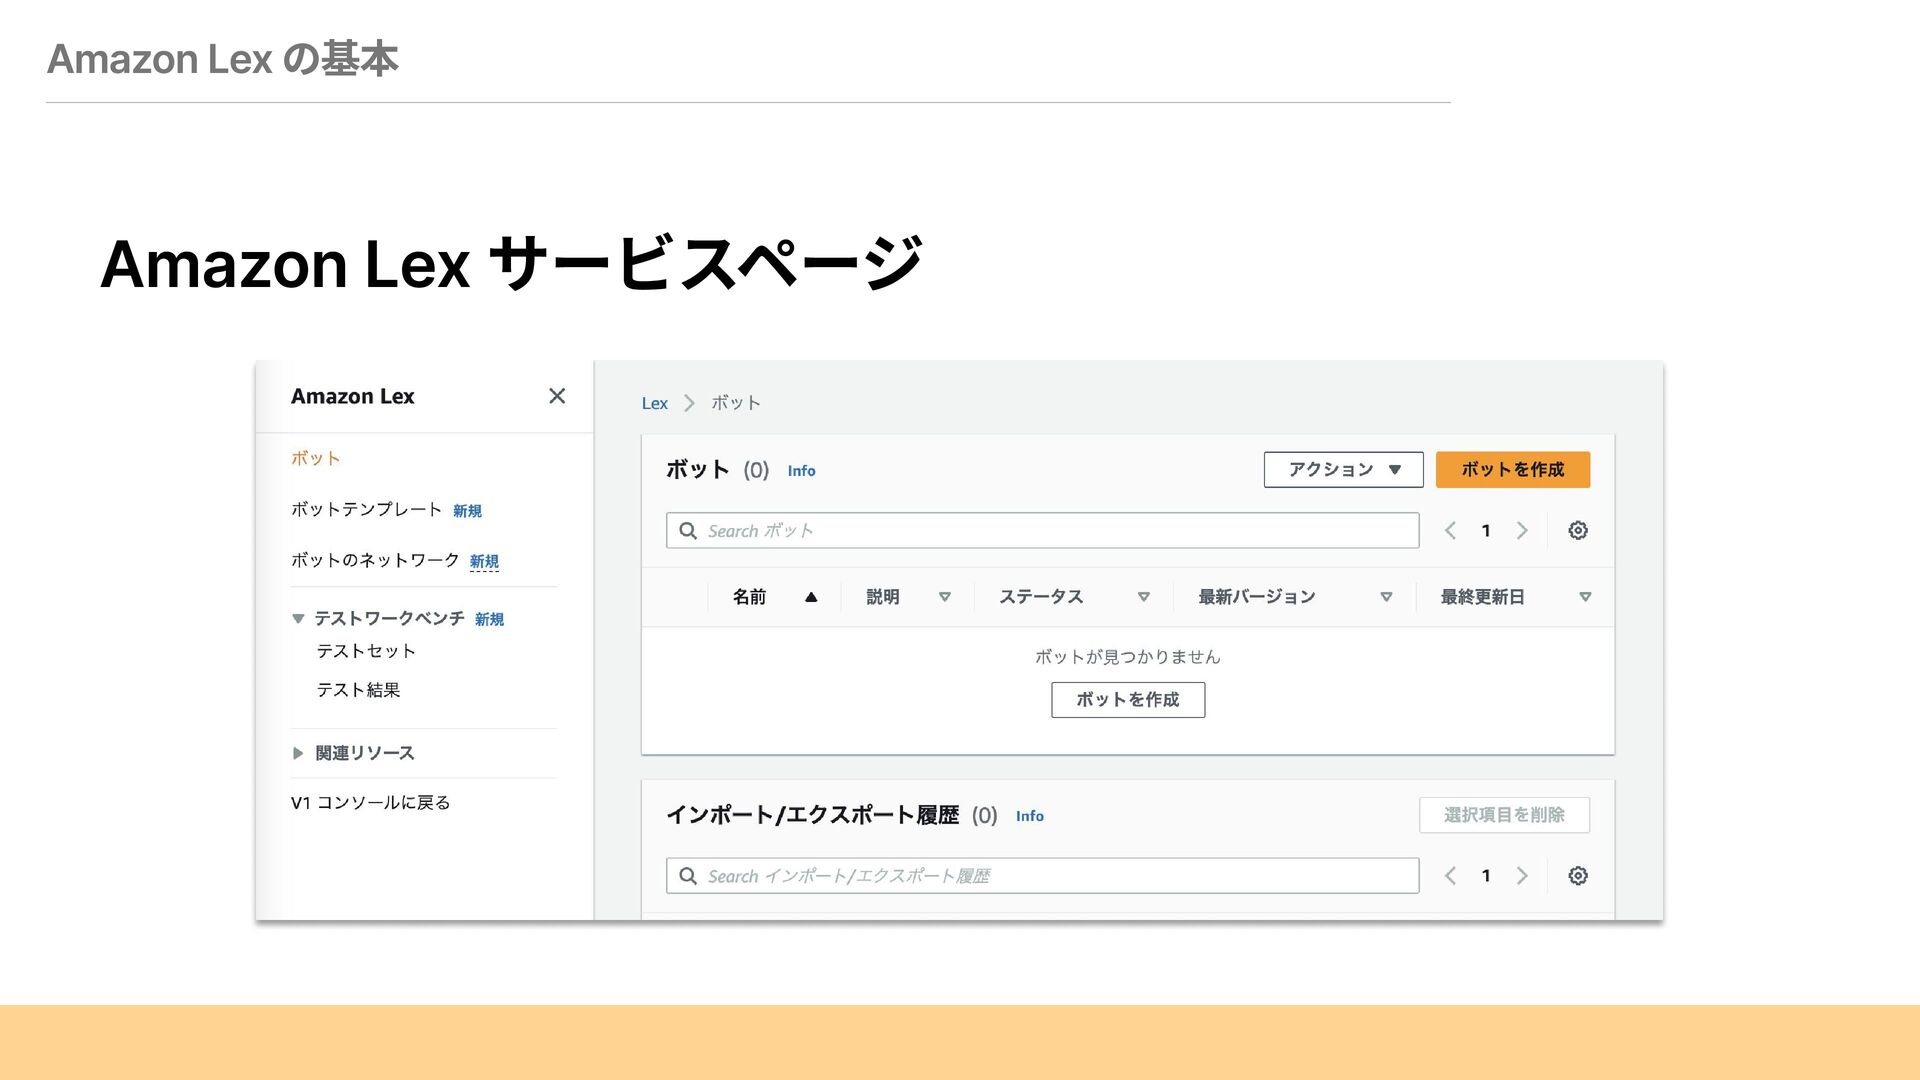1920x1080 pixels.
Task: Sort by ステータス column arrow
Action: tap(1143, 597)
